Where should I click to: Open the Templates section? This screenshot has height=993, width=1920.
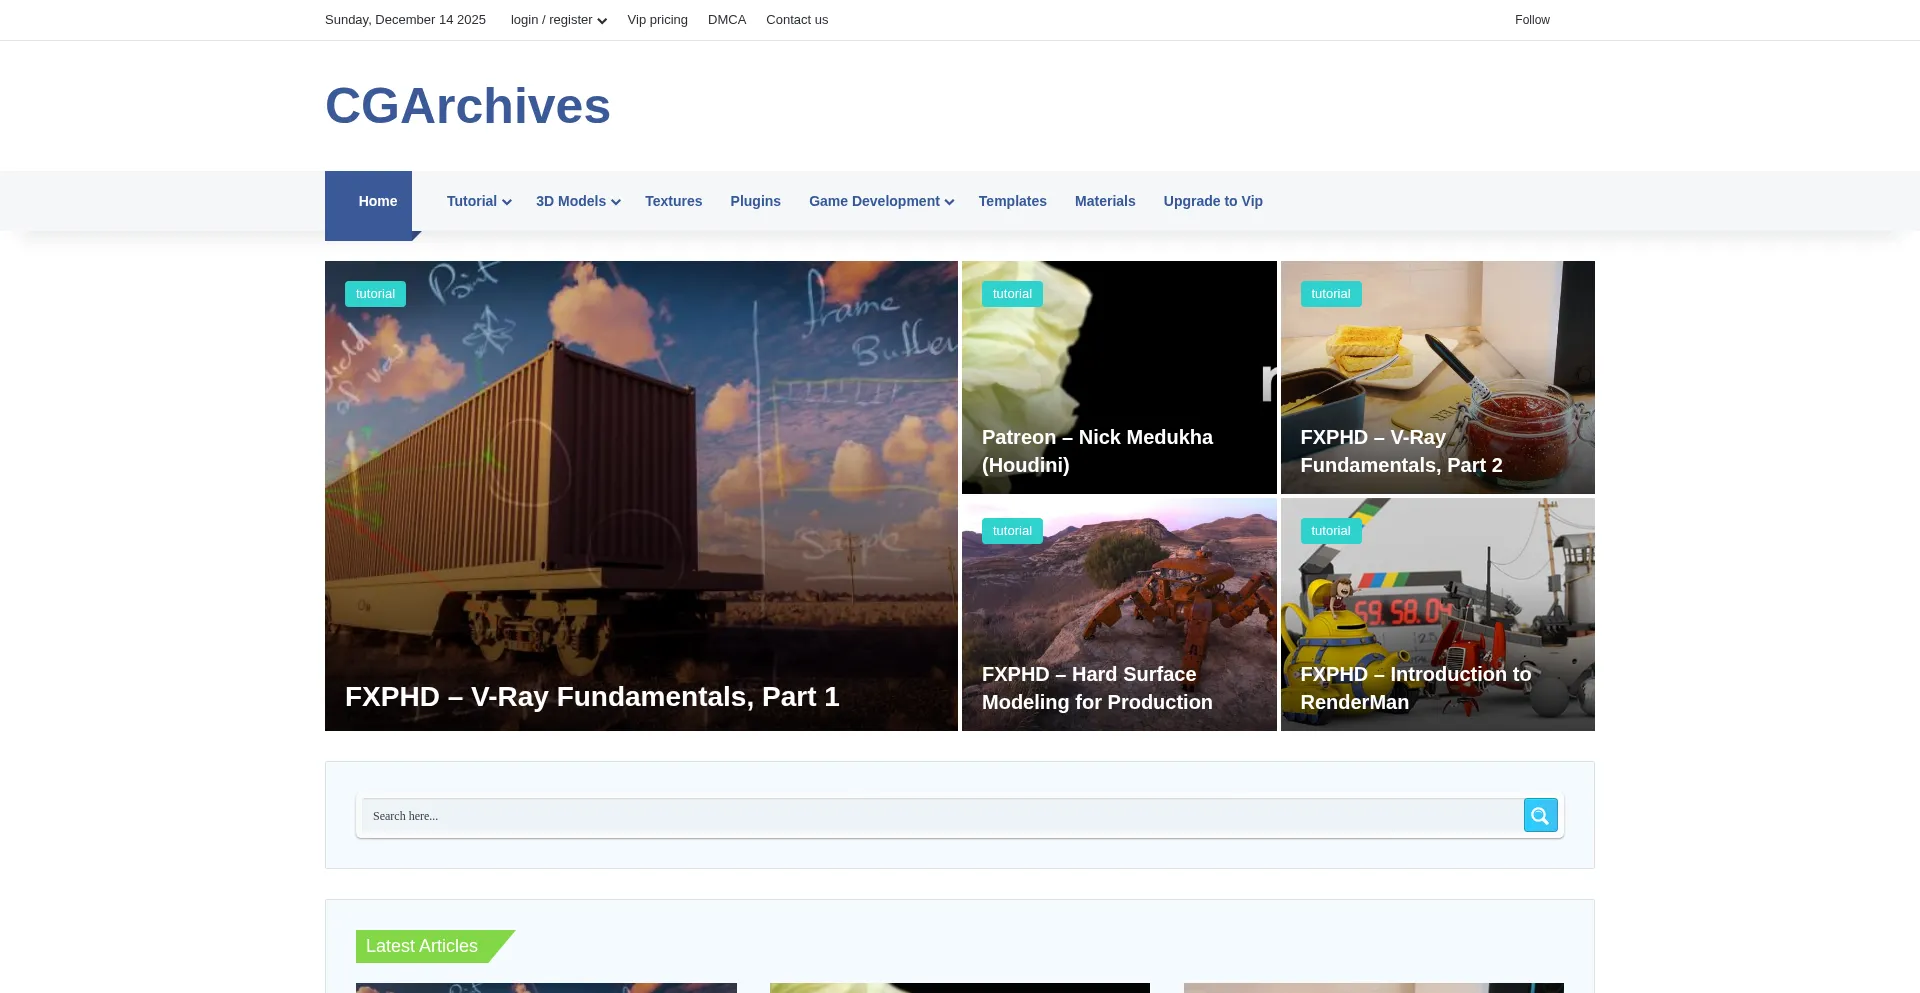click(x=1012, y=201)
